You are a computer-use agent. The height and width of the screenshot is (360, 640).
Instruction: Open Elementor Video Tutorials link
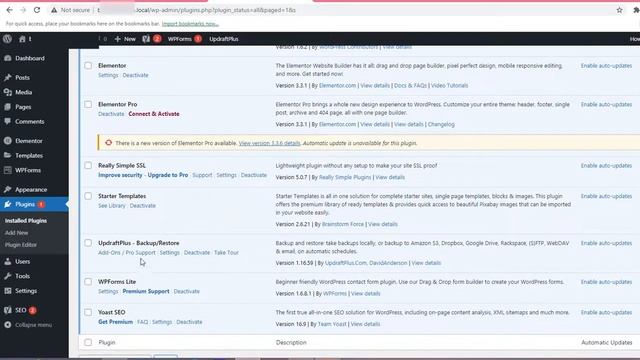449,86
